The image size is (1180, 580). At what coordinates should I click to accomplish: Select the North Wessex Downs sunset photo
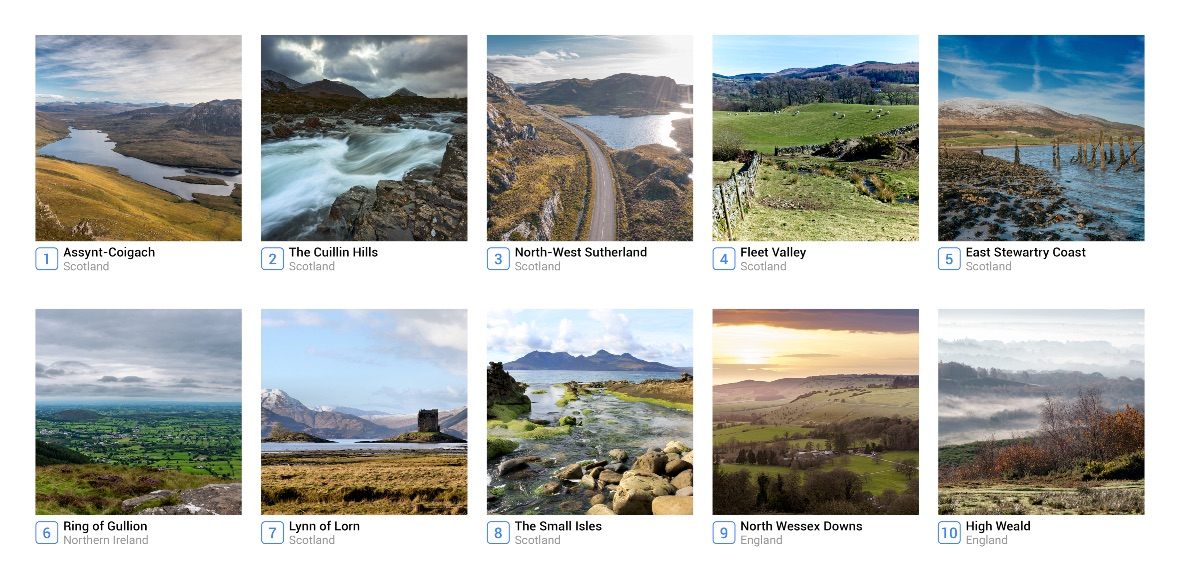pos(816,411)
